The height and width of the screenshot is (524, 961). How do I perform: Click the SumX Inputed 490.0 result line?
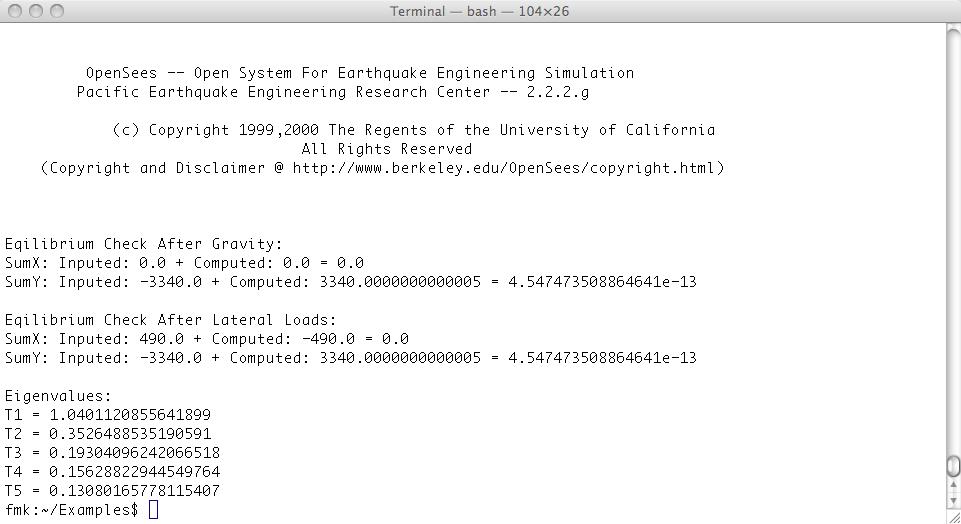[x=207, y=339]
